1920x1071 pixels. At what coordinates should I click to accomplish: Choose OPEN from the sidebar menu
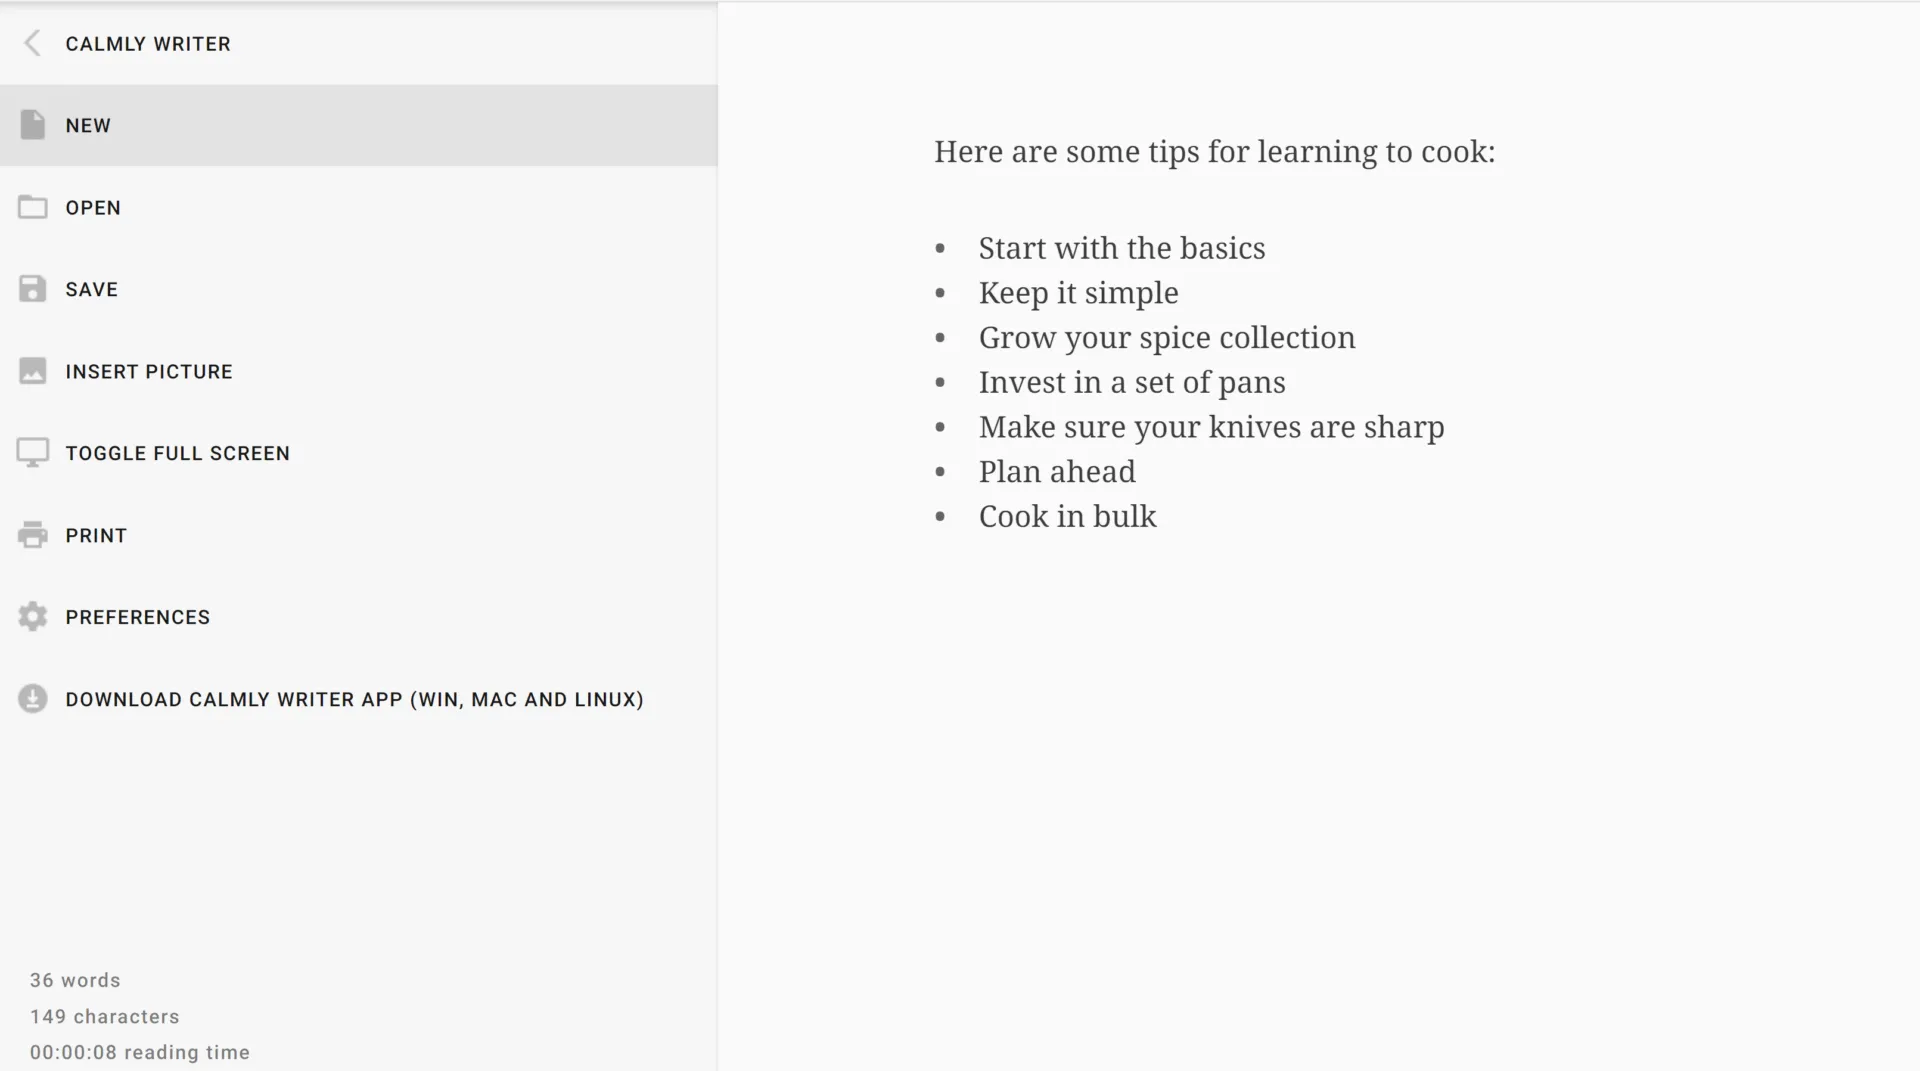(x=93, y=208)
